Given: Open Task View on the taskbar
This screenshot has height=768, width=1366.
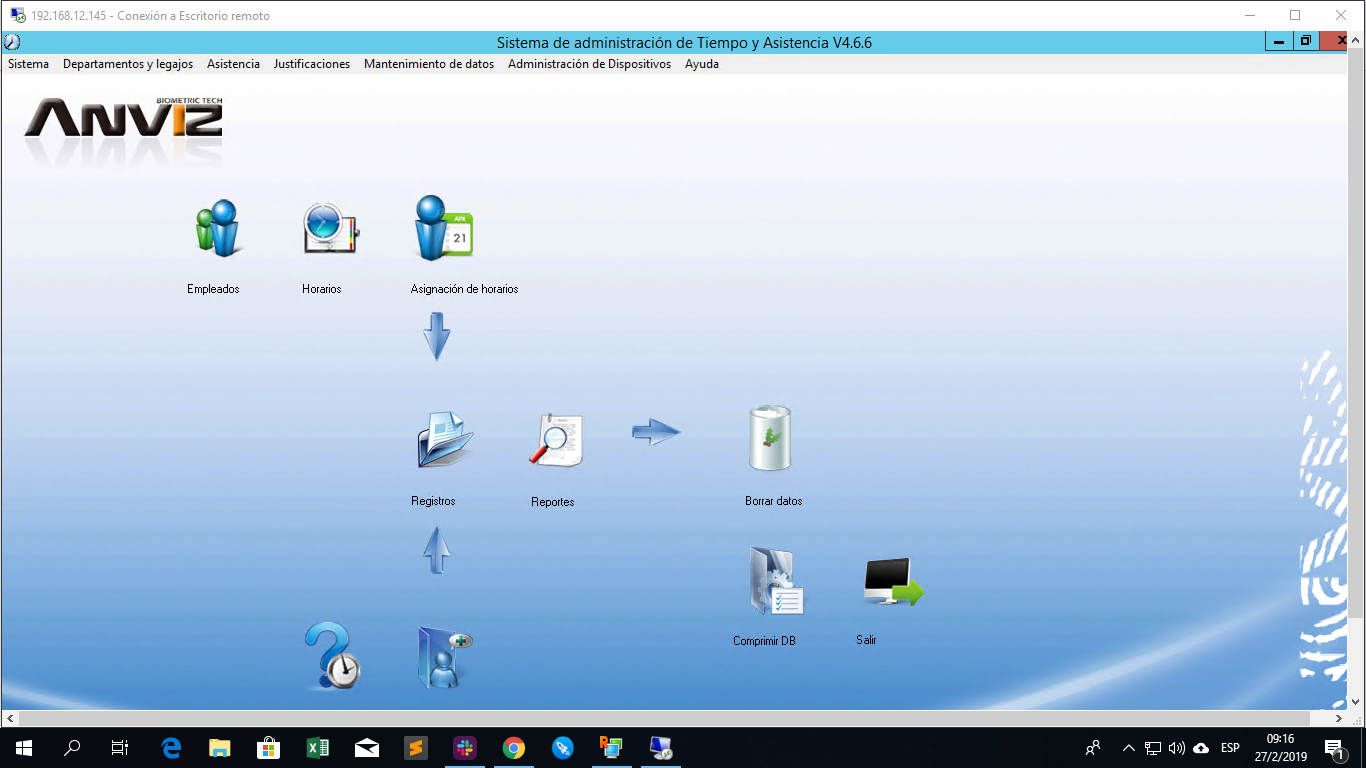Looking at the screenshot, I should [x=120, y=748].
